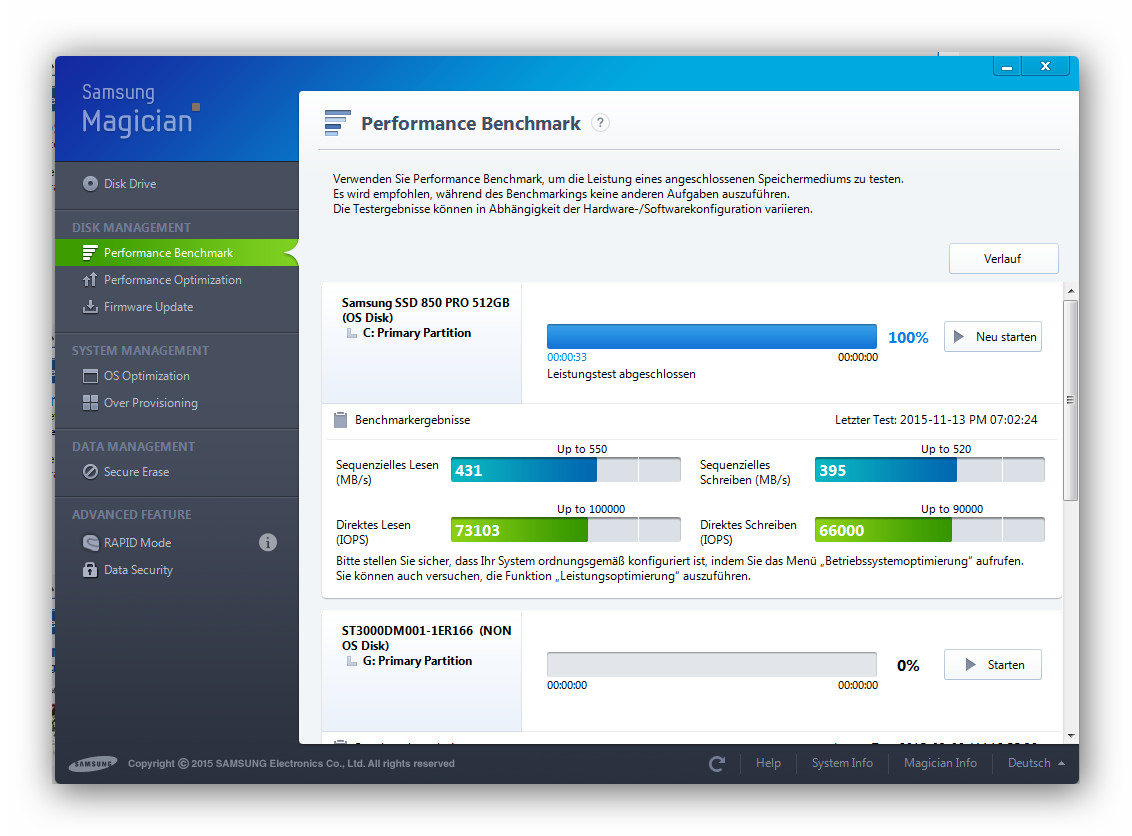Screen dimensions: 1132x836
Task: Open the Verlauf history
Action: click(1003, 258)
